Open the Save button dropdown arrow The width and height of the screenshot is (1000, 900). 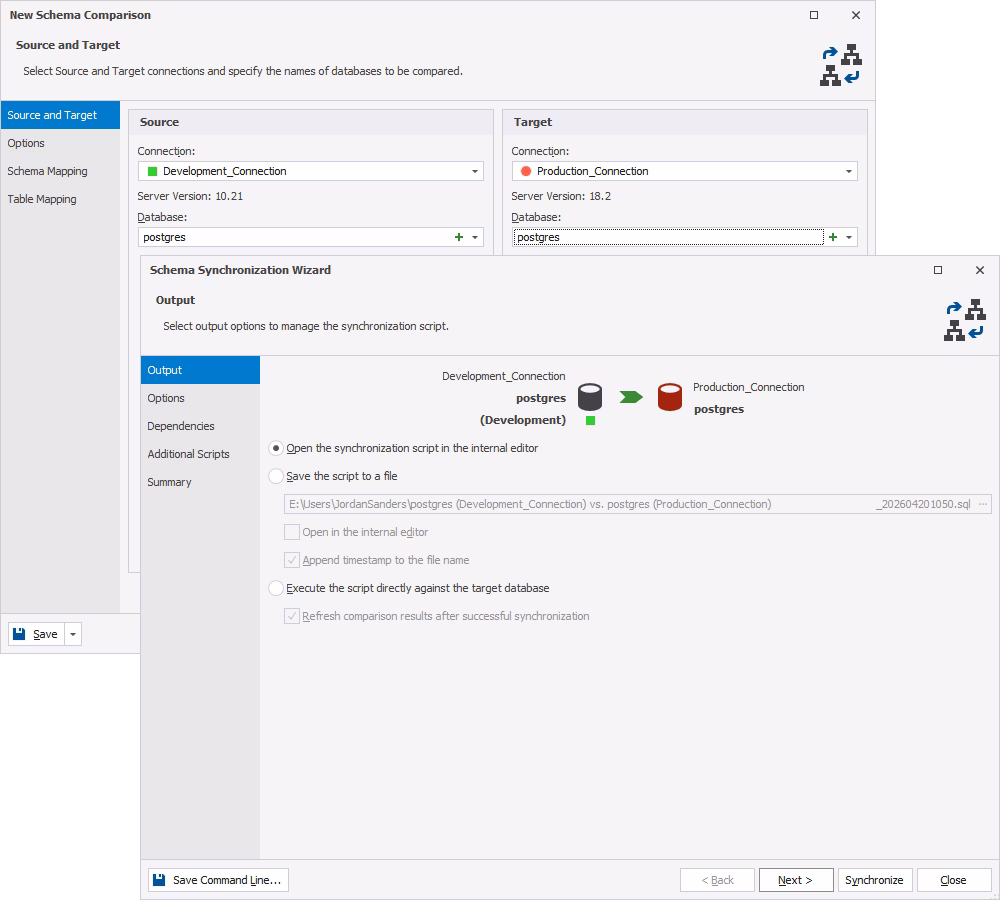(73, 634)
